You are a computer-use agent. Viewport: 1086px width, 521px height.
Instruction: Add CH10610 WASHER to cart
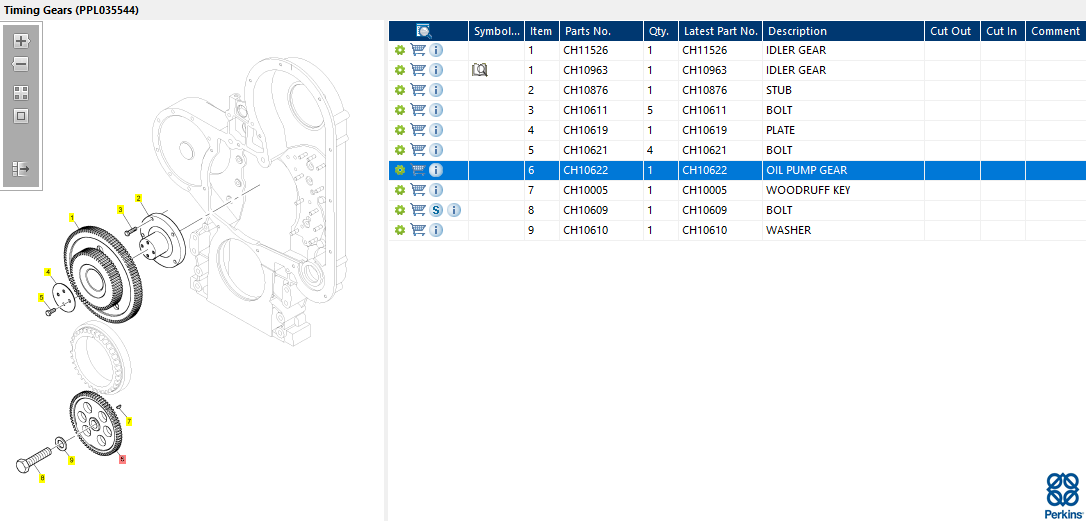(418, 230)
